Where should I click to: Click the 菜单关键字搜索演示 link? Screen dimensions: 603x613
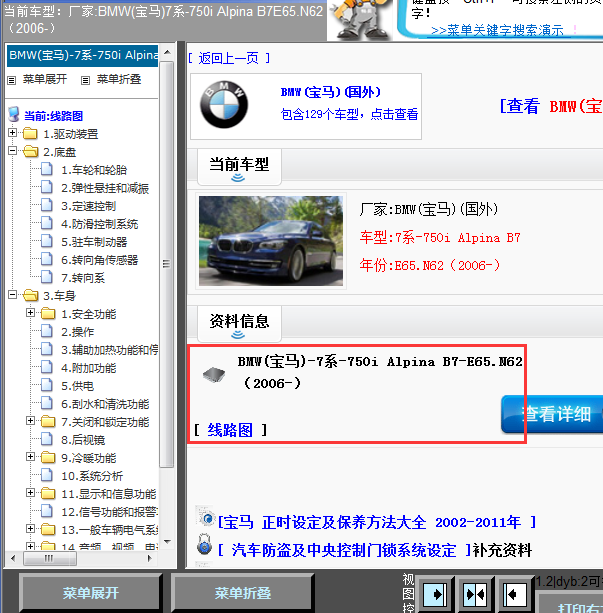click(497, 30)
